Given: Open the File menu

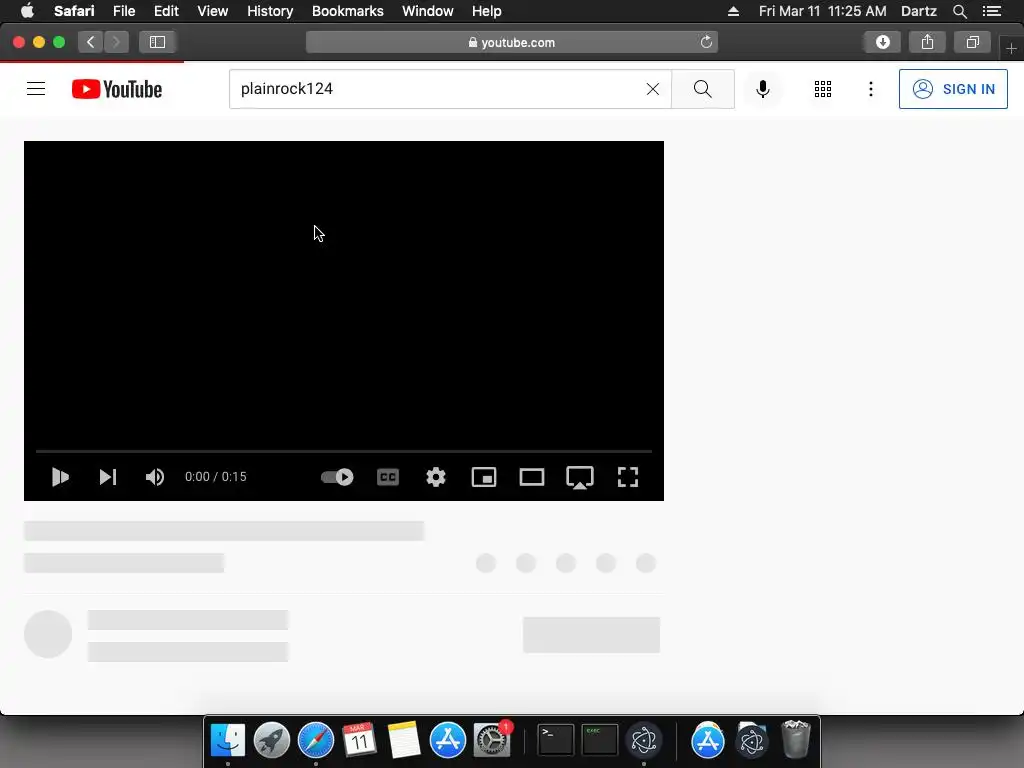Looking at the screenshot, I should coord(123,11).
